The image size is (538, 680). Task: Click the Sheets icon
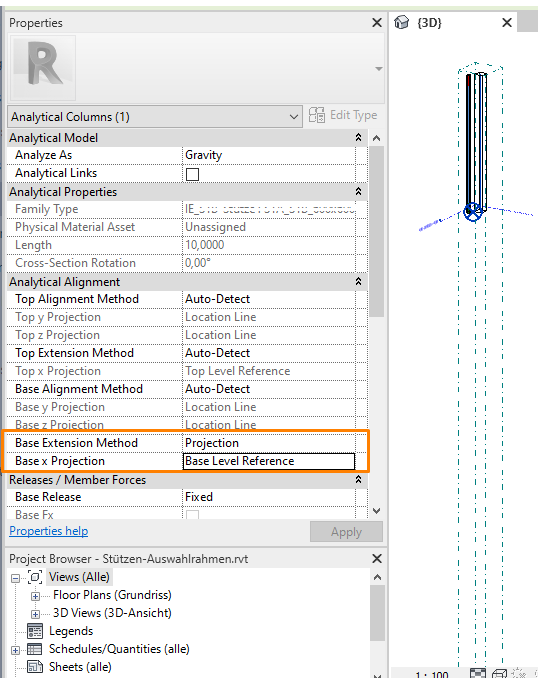point(35,667)
